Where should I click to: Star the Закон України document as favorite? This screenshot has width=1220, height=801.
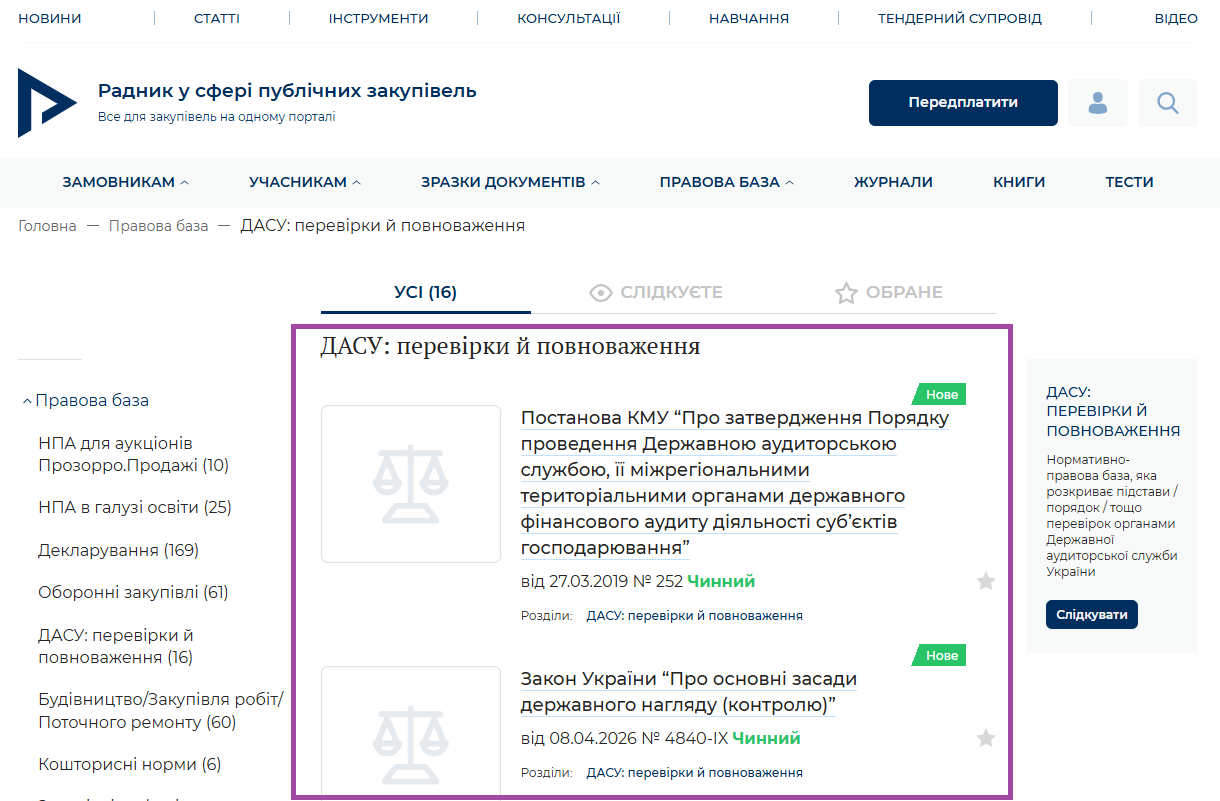tap(986, 738)
